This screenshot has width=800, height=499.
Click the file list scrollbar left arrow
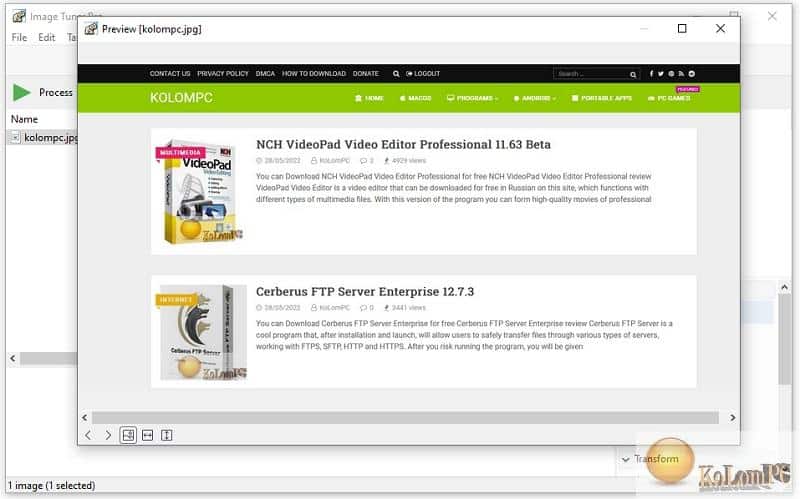pyautogui.click(x=13, y=359)
